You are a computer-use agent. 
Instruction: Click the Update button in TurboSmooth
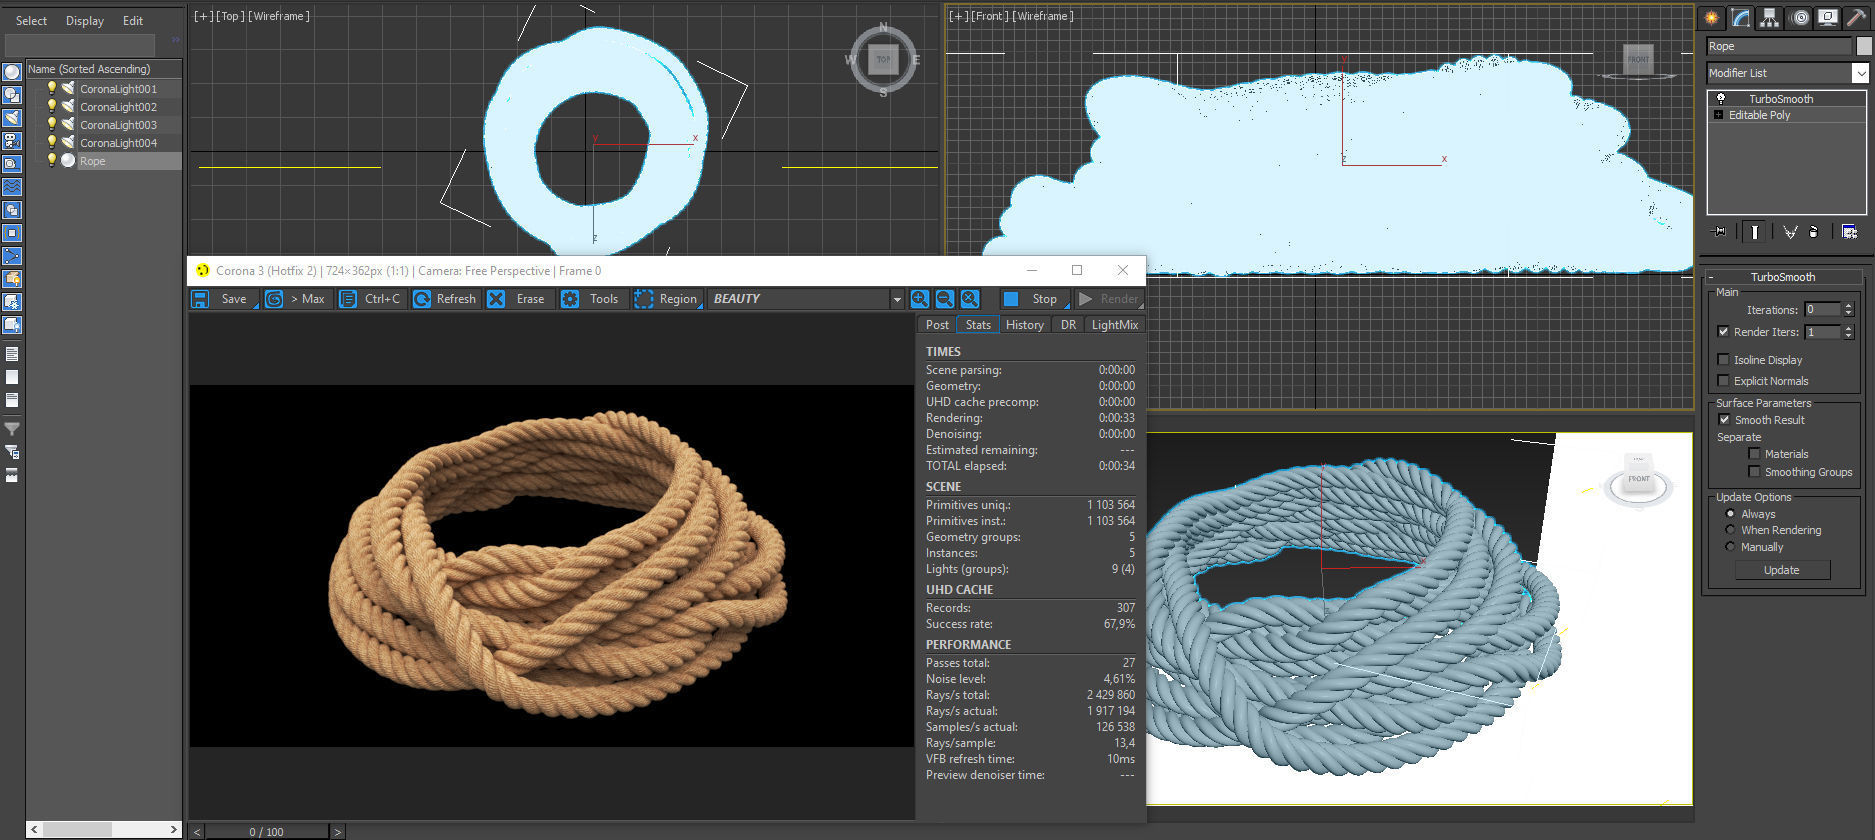(x=1782, y=570)
